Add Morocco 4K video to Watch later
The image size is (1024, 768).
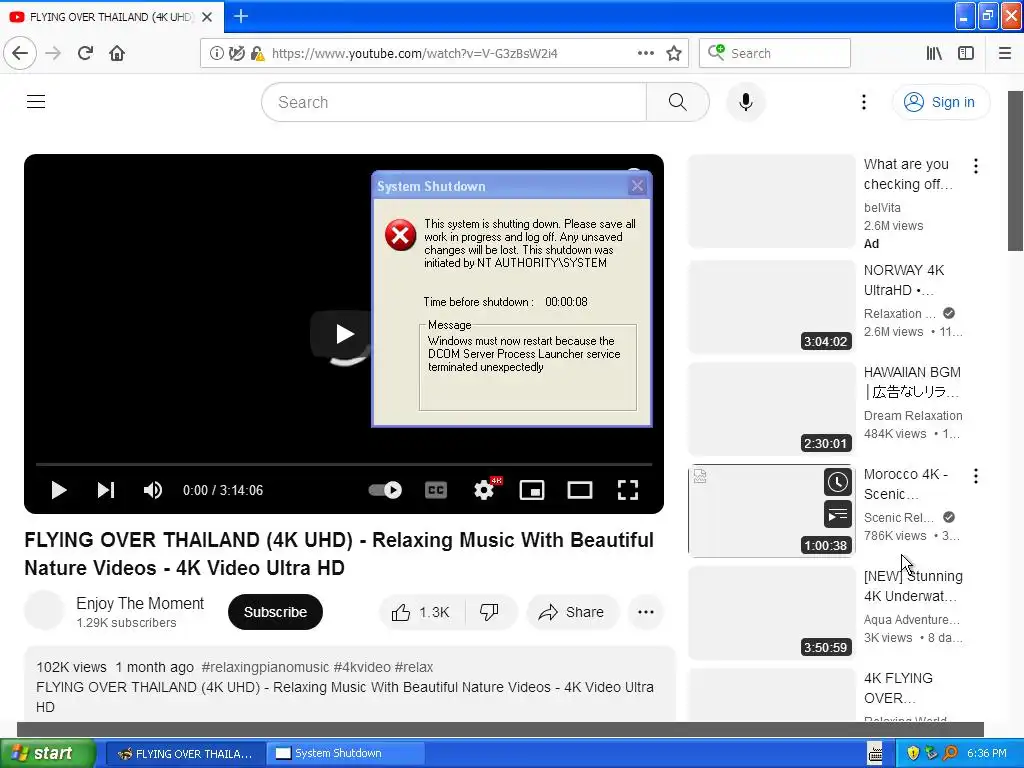point(837,483)
